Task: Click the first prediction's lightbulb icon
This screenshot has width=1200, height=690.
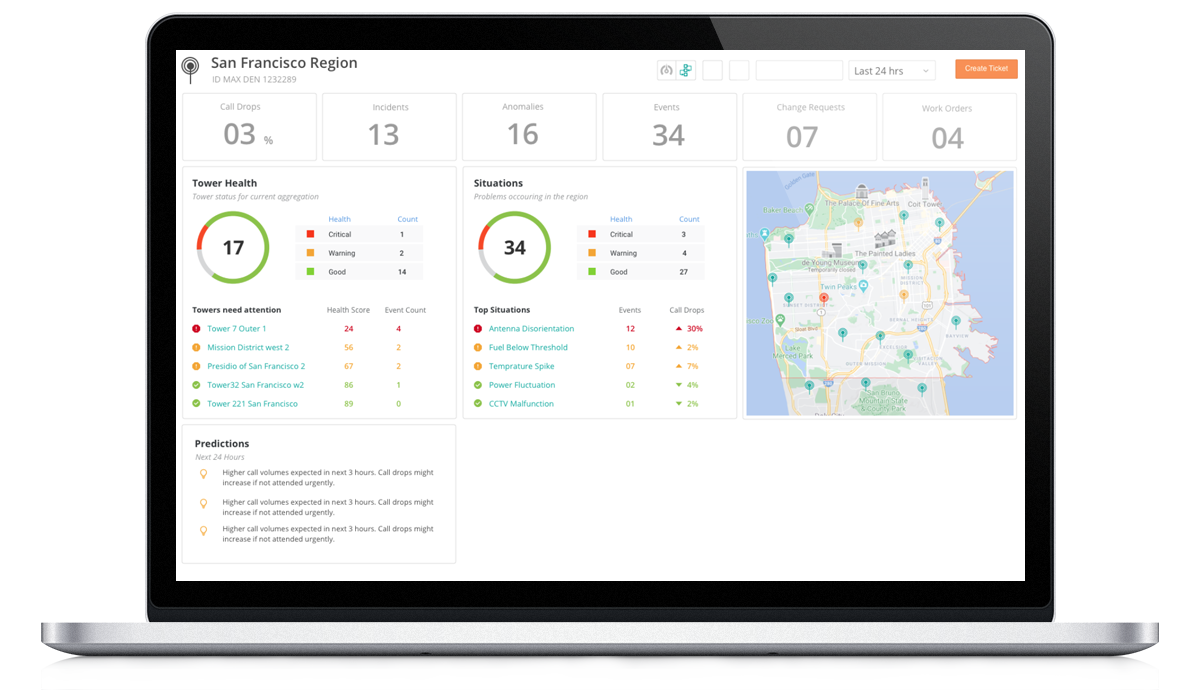Action: tap(204, 473)
